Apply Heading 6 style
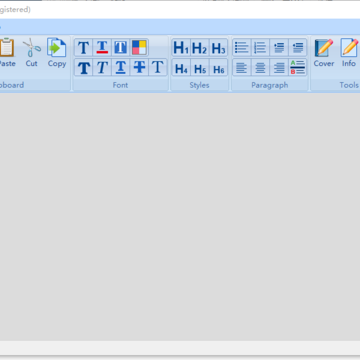The width and height of the screenshot is (360, 360). 218,68
